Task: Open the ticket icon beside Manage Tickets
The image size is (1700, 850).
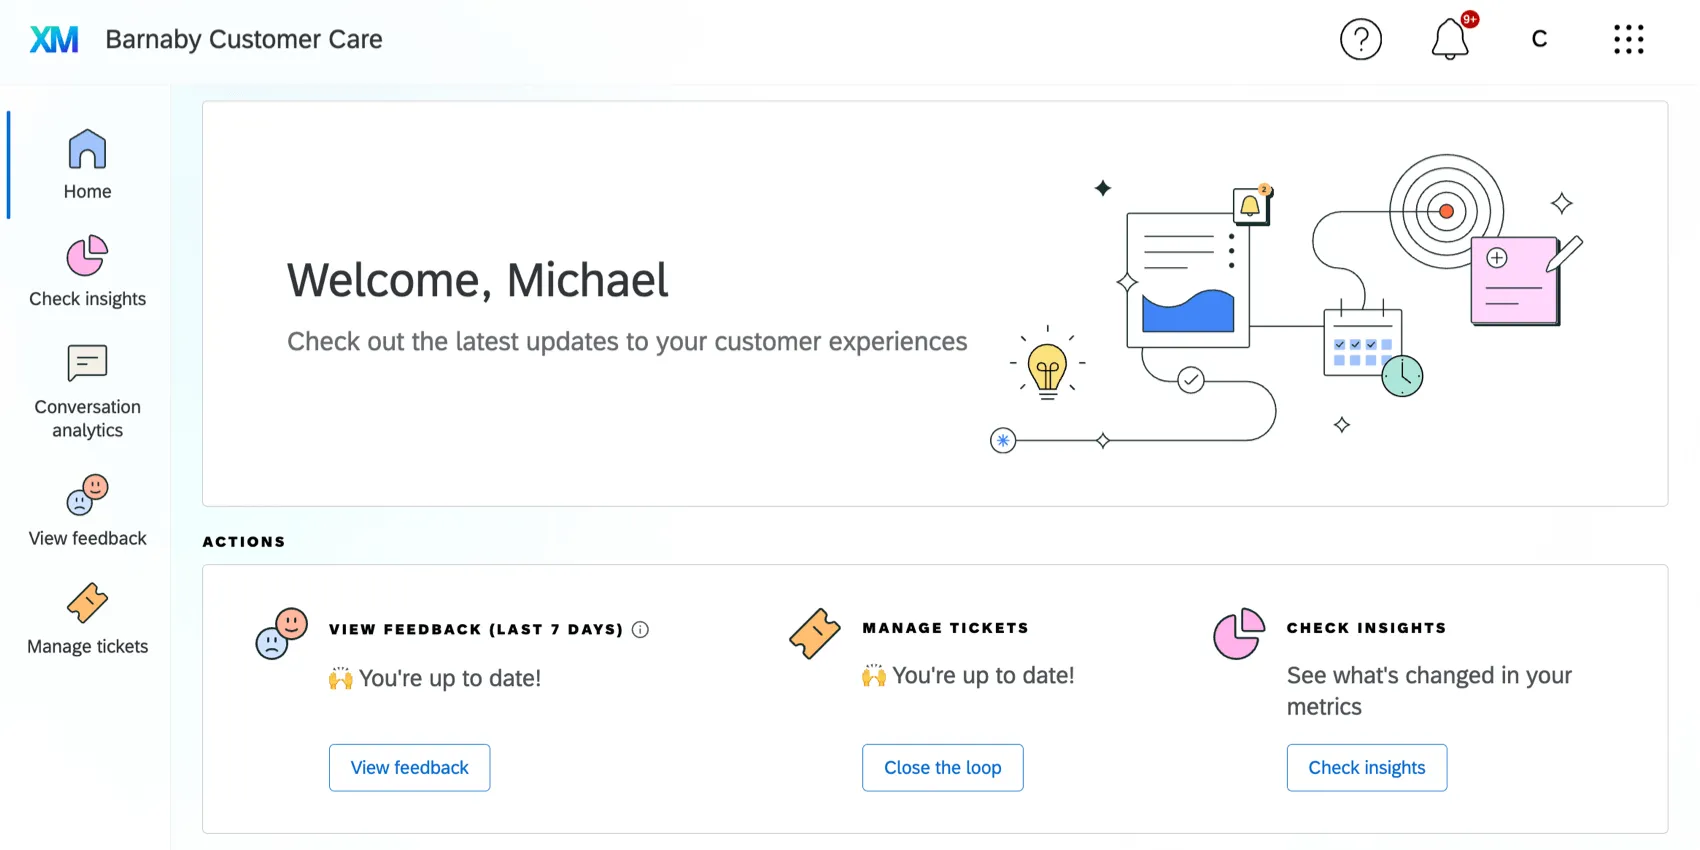Action: (813, 634)
